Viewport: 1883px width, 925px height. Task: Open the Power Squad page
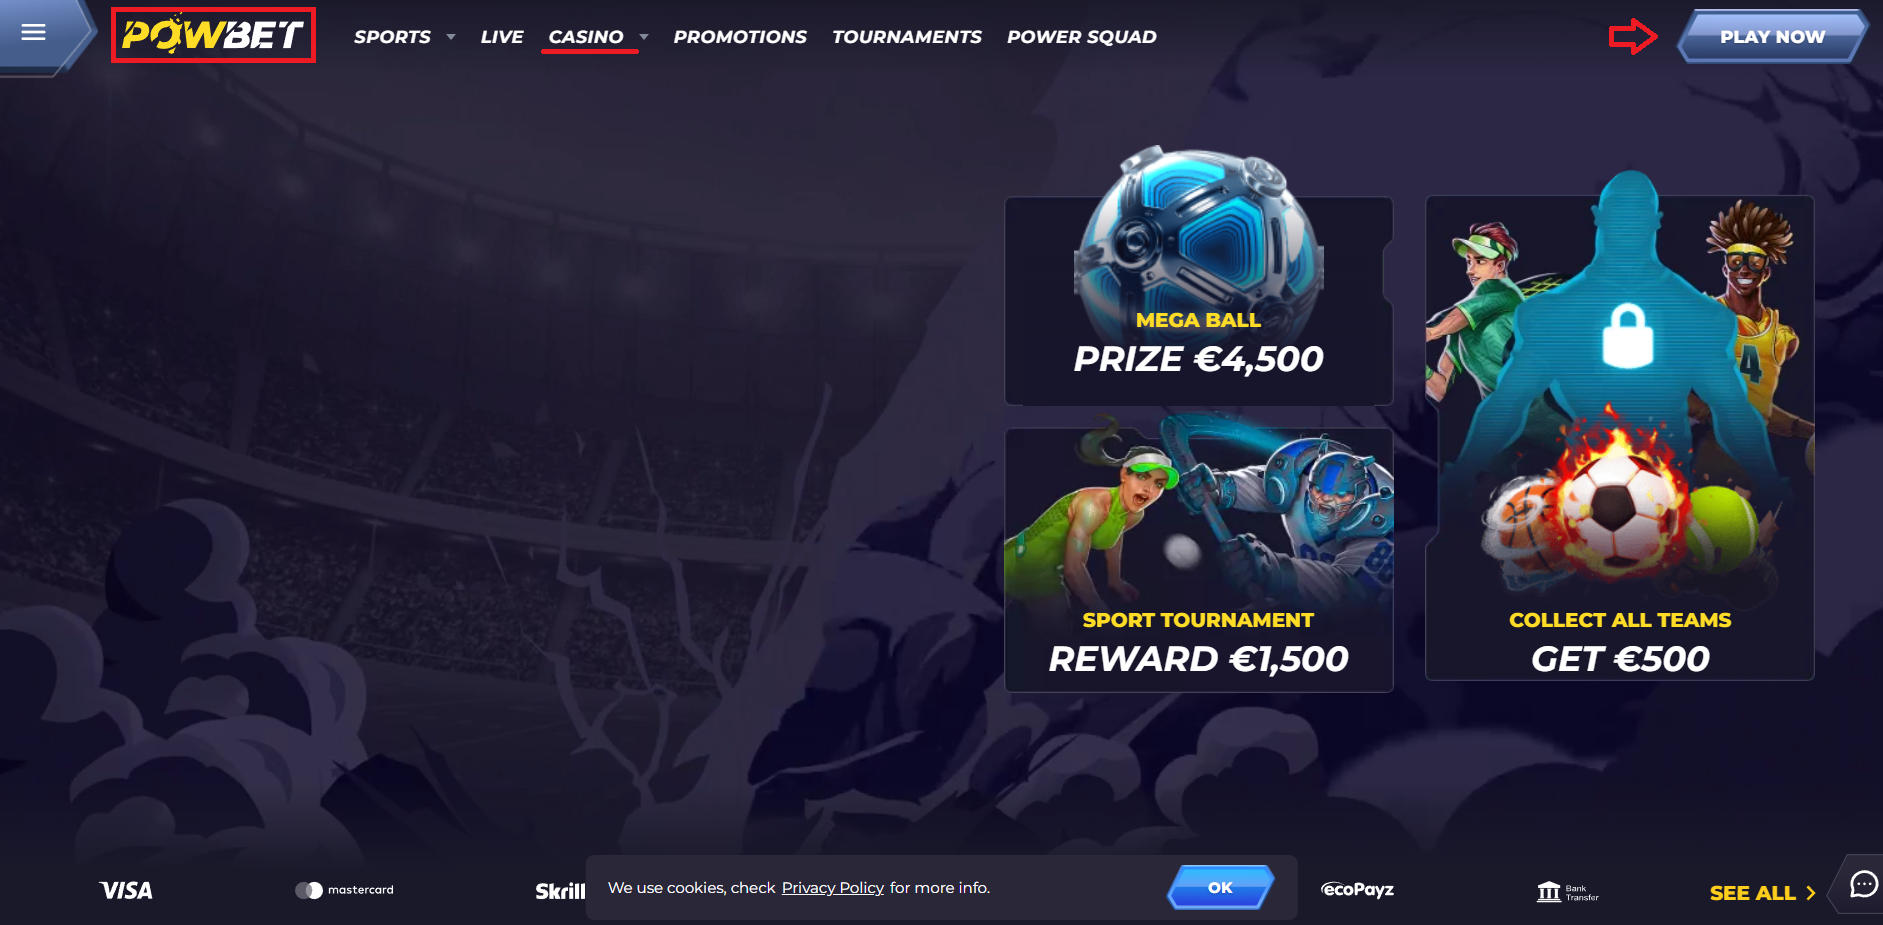(1082, 37)
